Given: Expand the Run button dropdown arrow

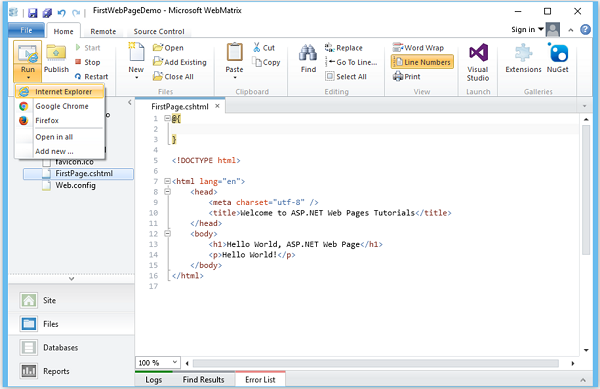Looking at the screenshot, I should point(28,78).
